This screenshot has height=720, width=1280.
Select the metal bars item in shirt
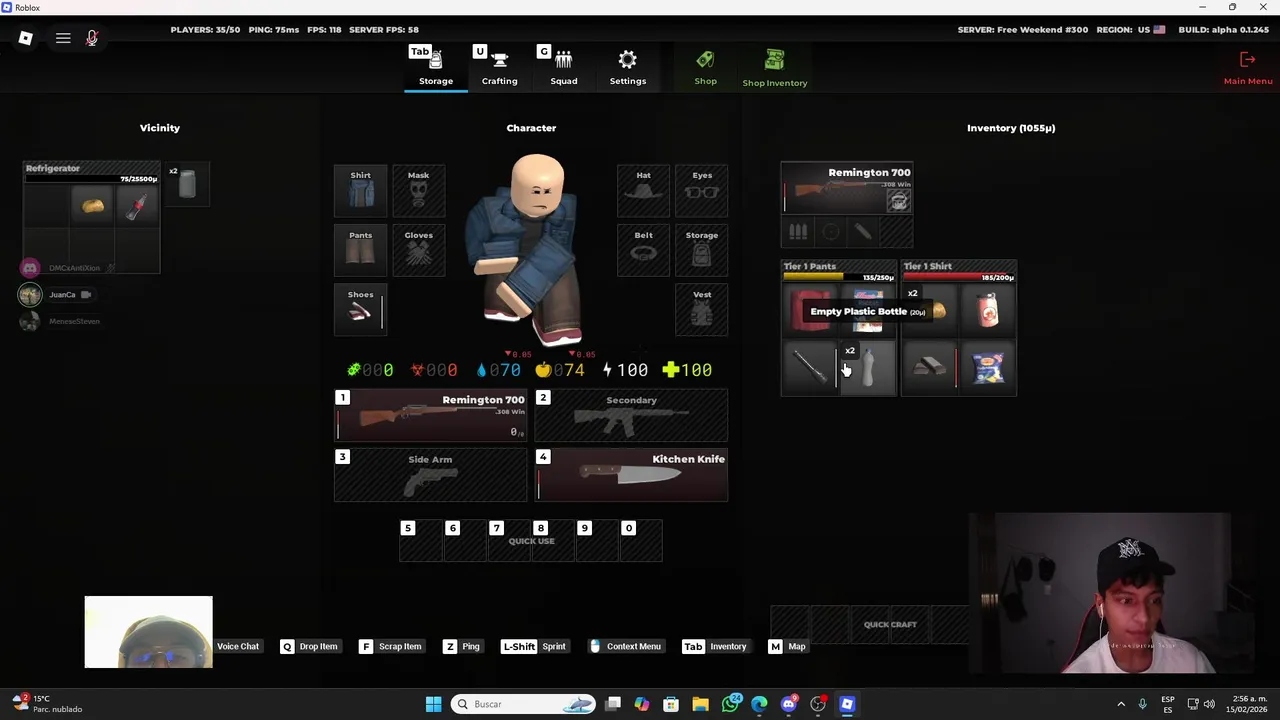[x=930, y=369]
